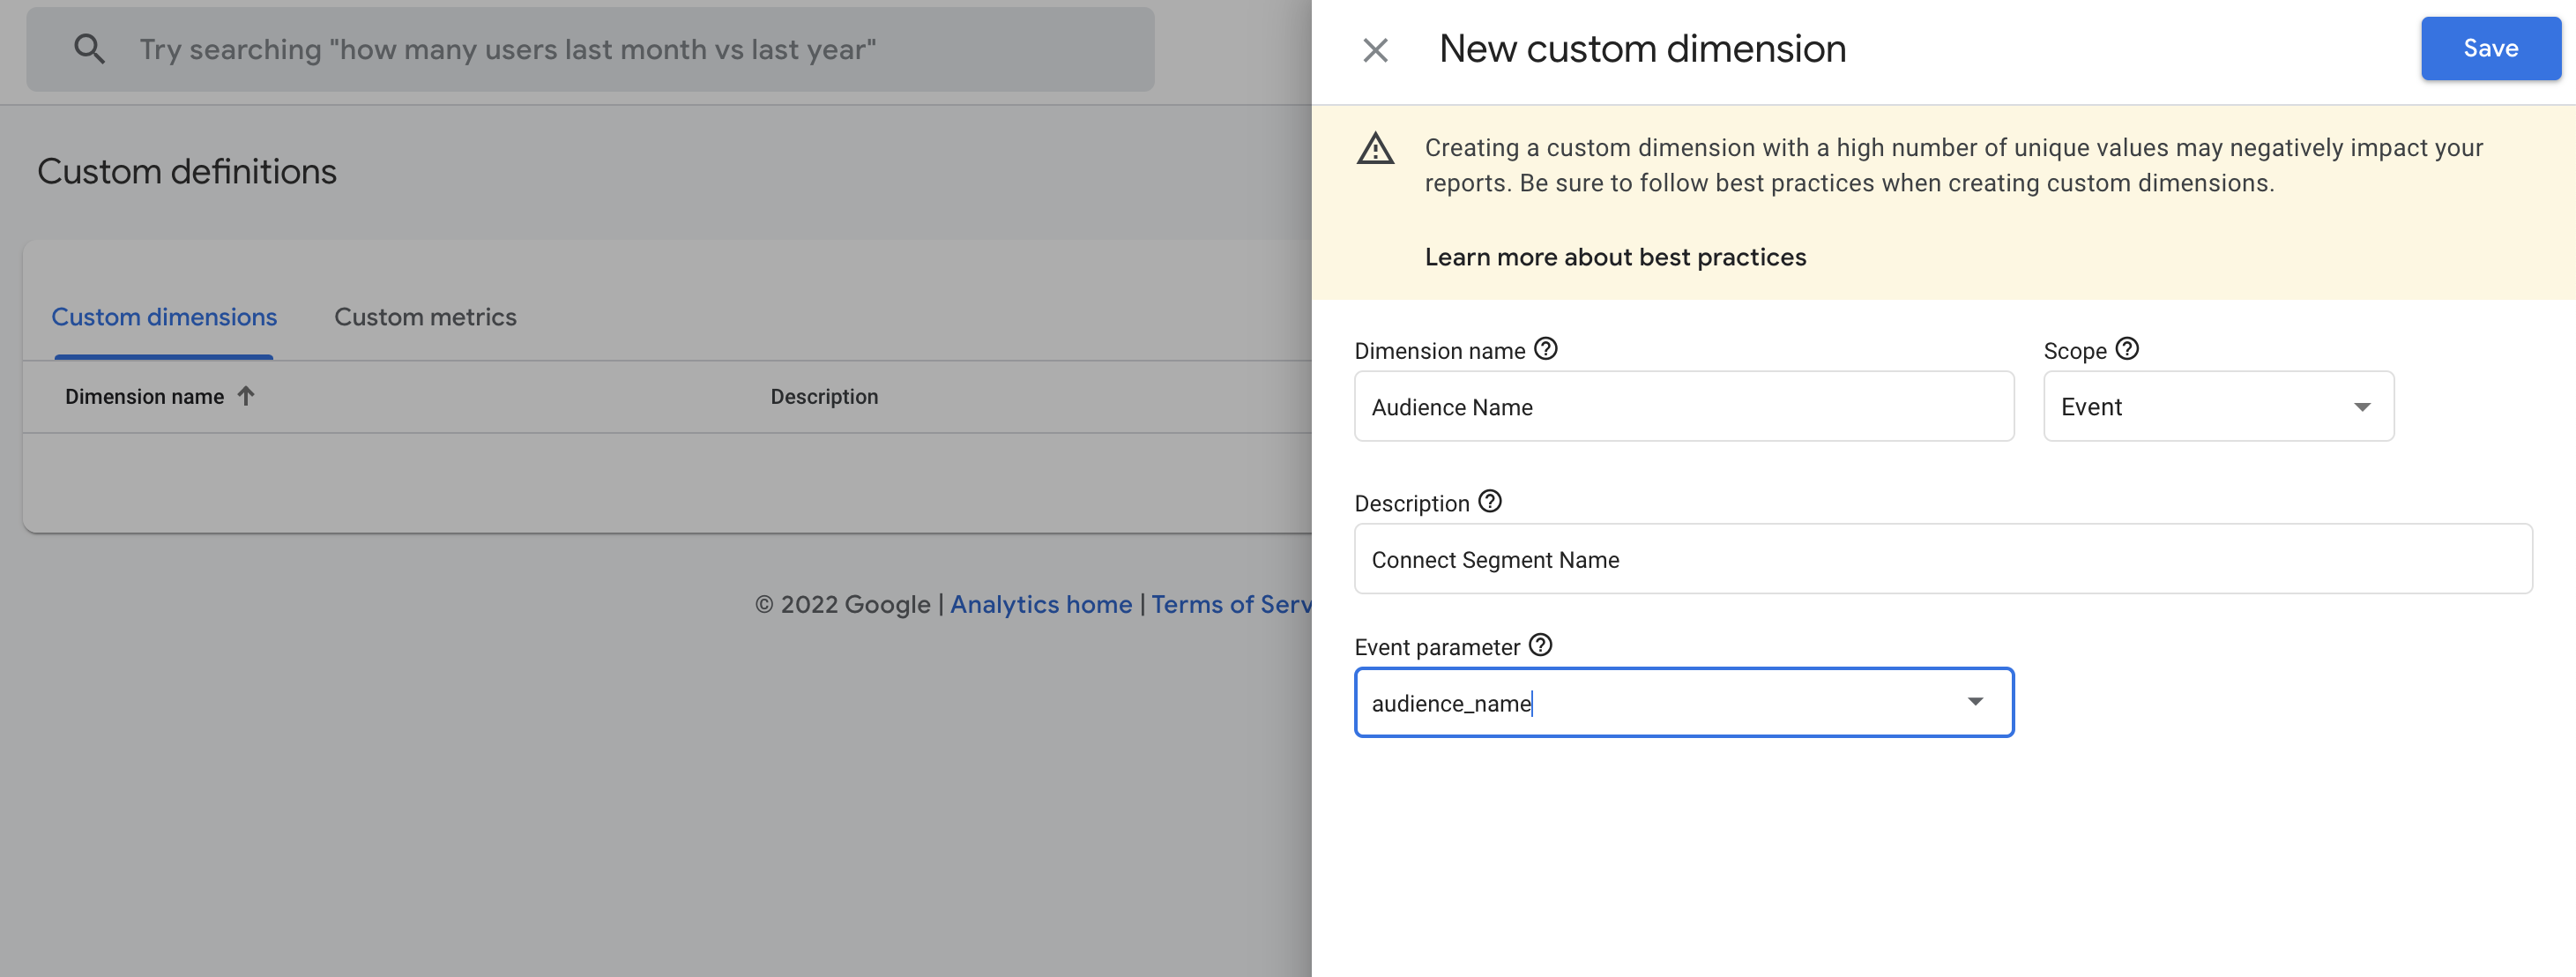Focus the Analytics search box
The width and height of the screenshot is (2576, 977).
[600, 49]
